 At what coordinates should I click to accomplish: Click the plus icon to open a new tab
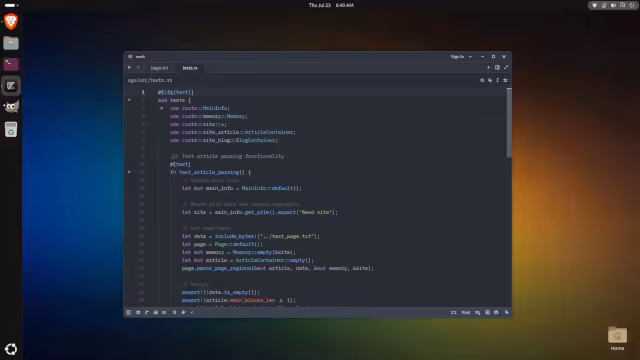(488, 68)
